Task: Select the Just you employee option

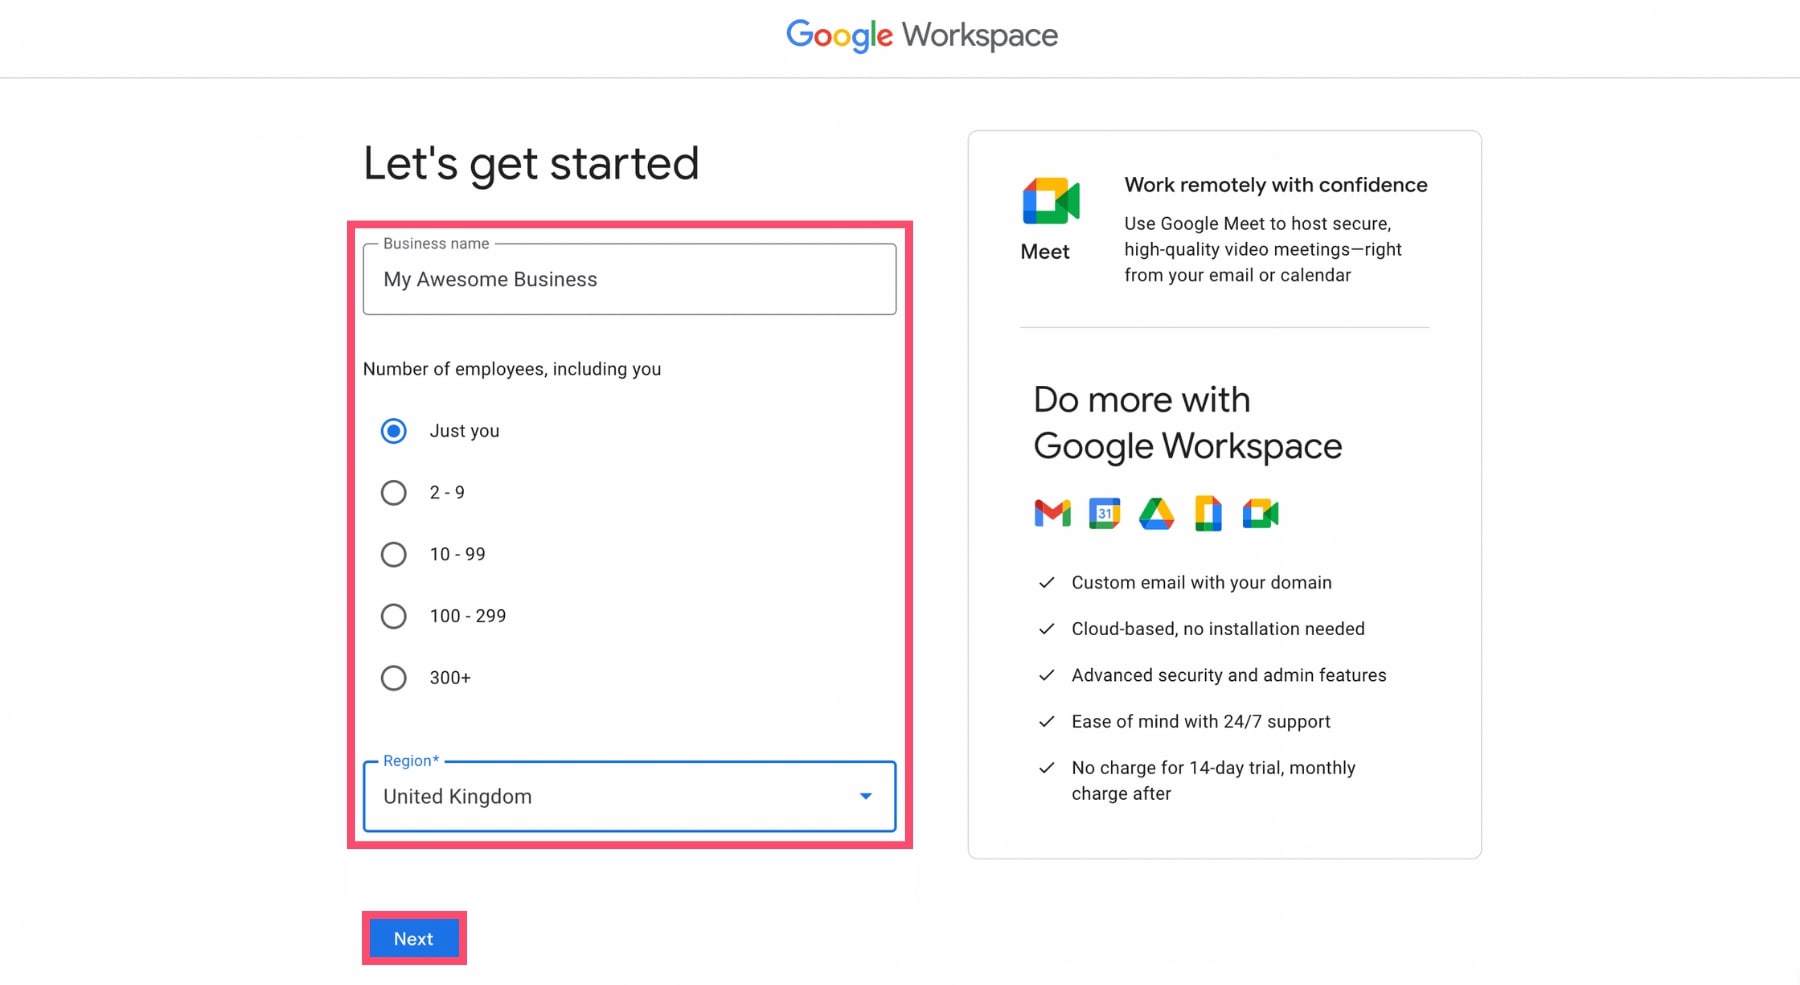Action: tap(393, 431)
